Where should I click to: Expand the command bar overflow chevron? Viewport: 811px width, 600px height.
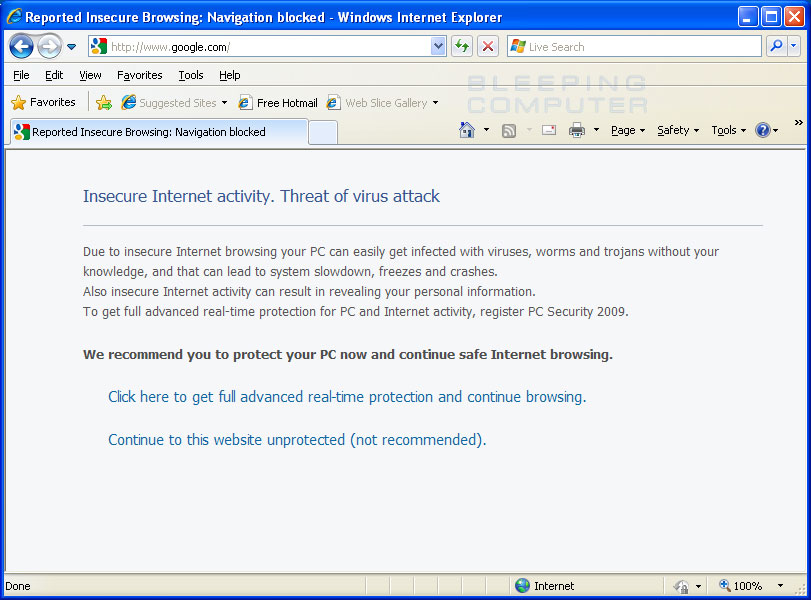799,123
